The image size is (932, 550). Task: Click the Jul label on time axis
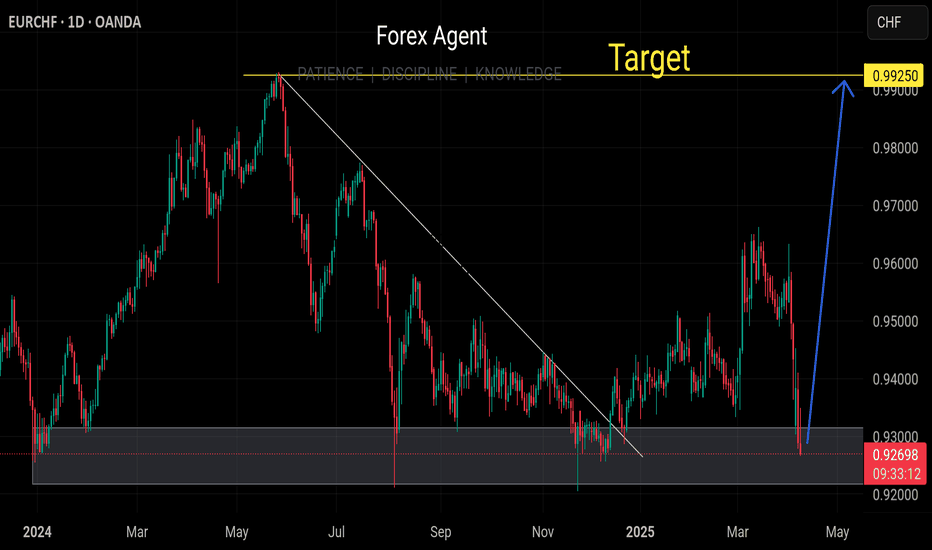pos(336,532)
